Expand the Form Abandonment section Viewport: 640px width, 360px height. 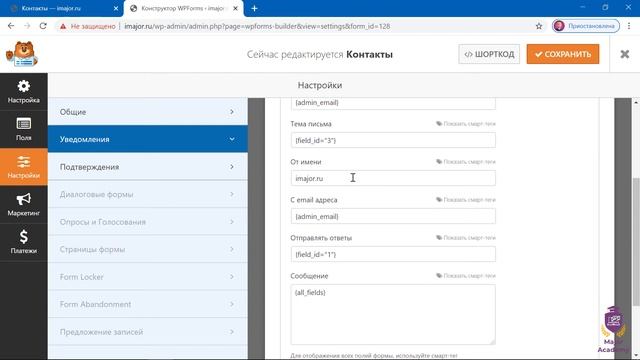tap(148, 304)
